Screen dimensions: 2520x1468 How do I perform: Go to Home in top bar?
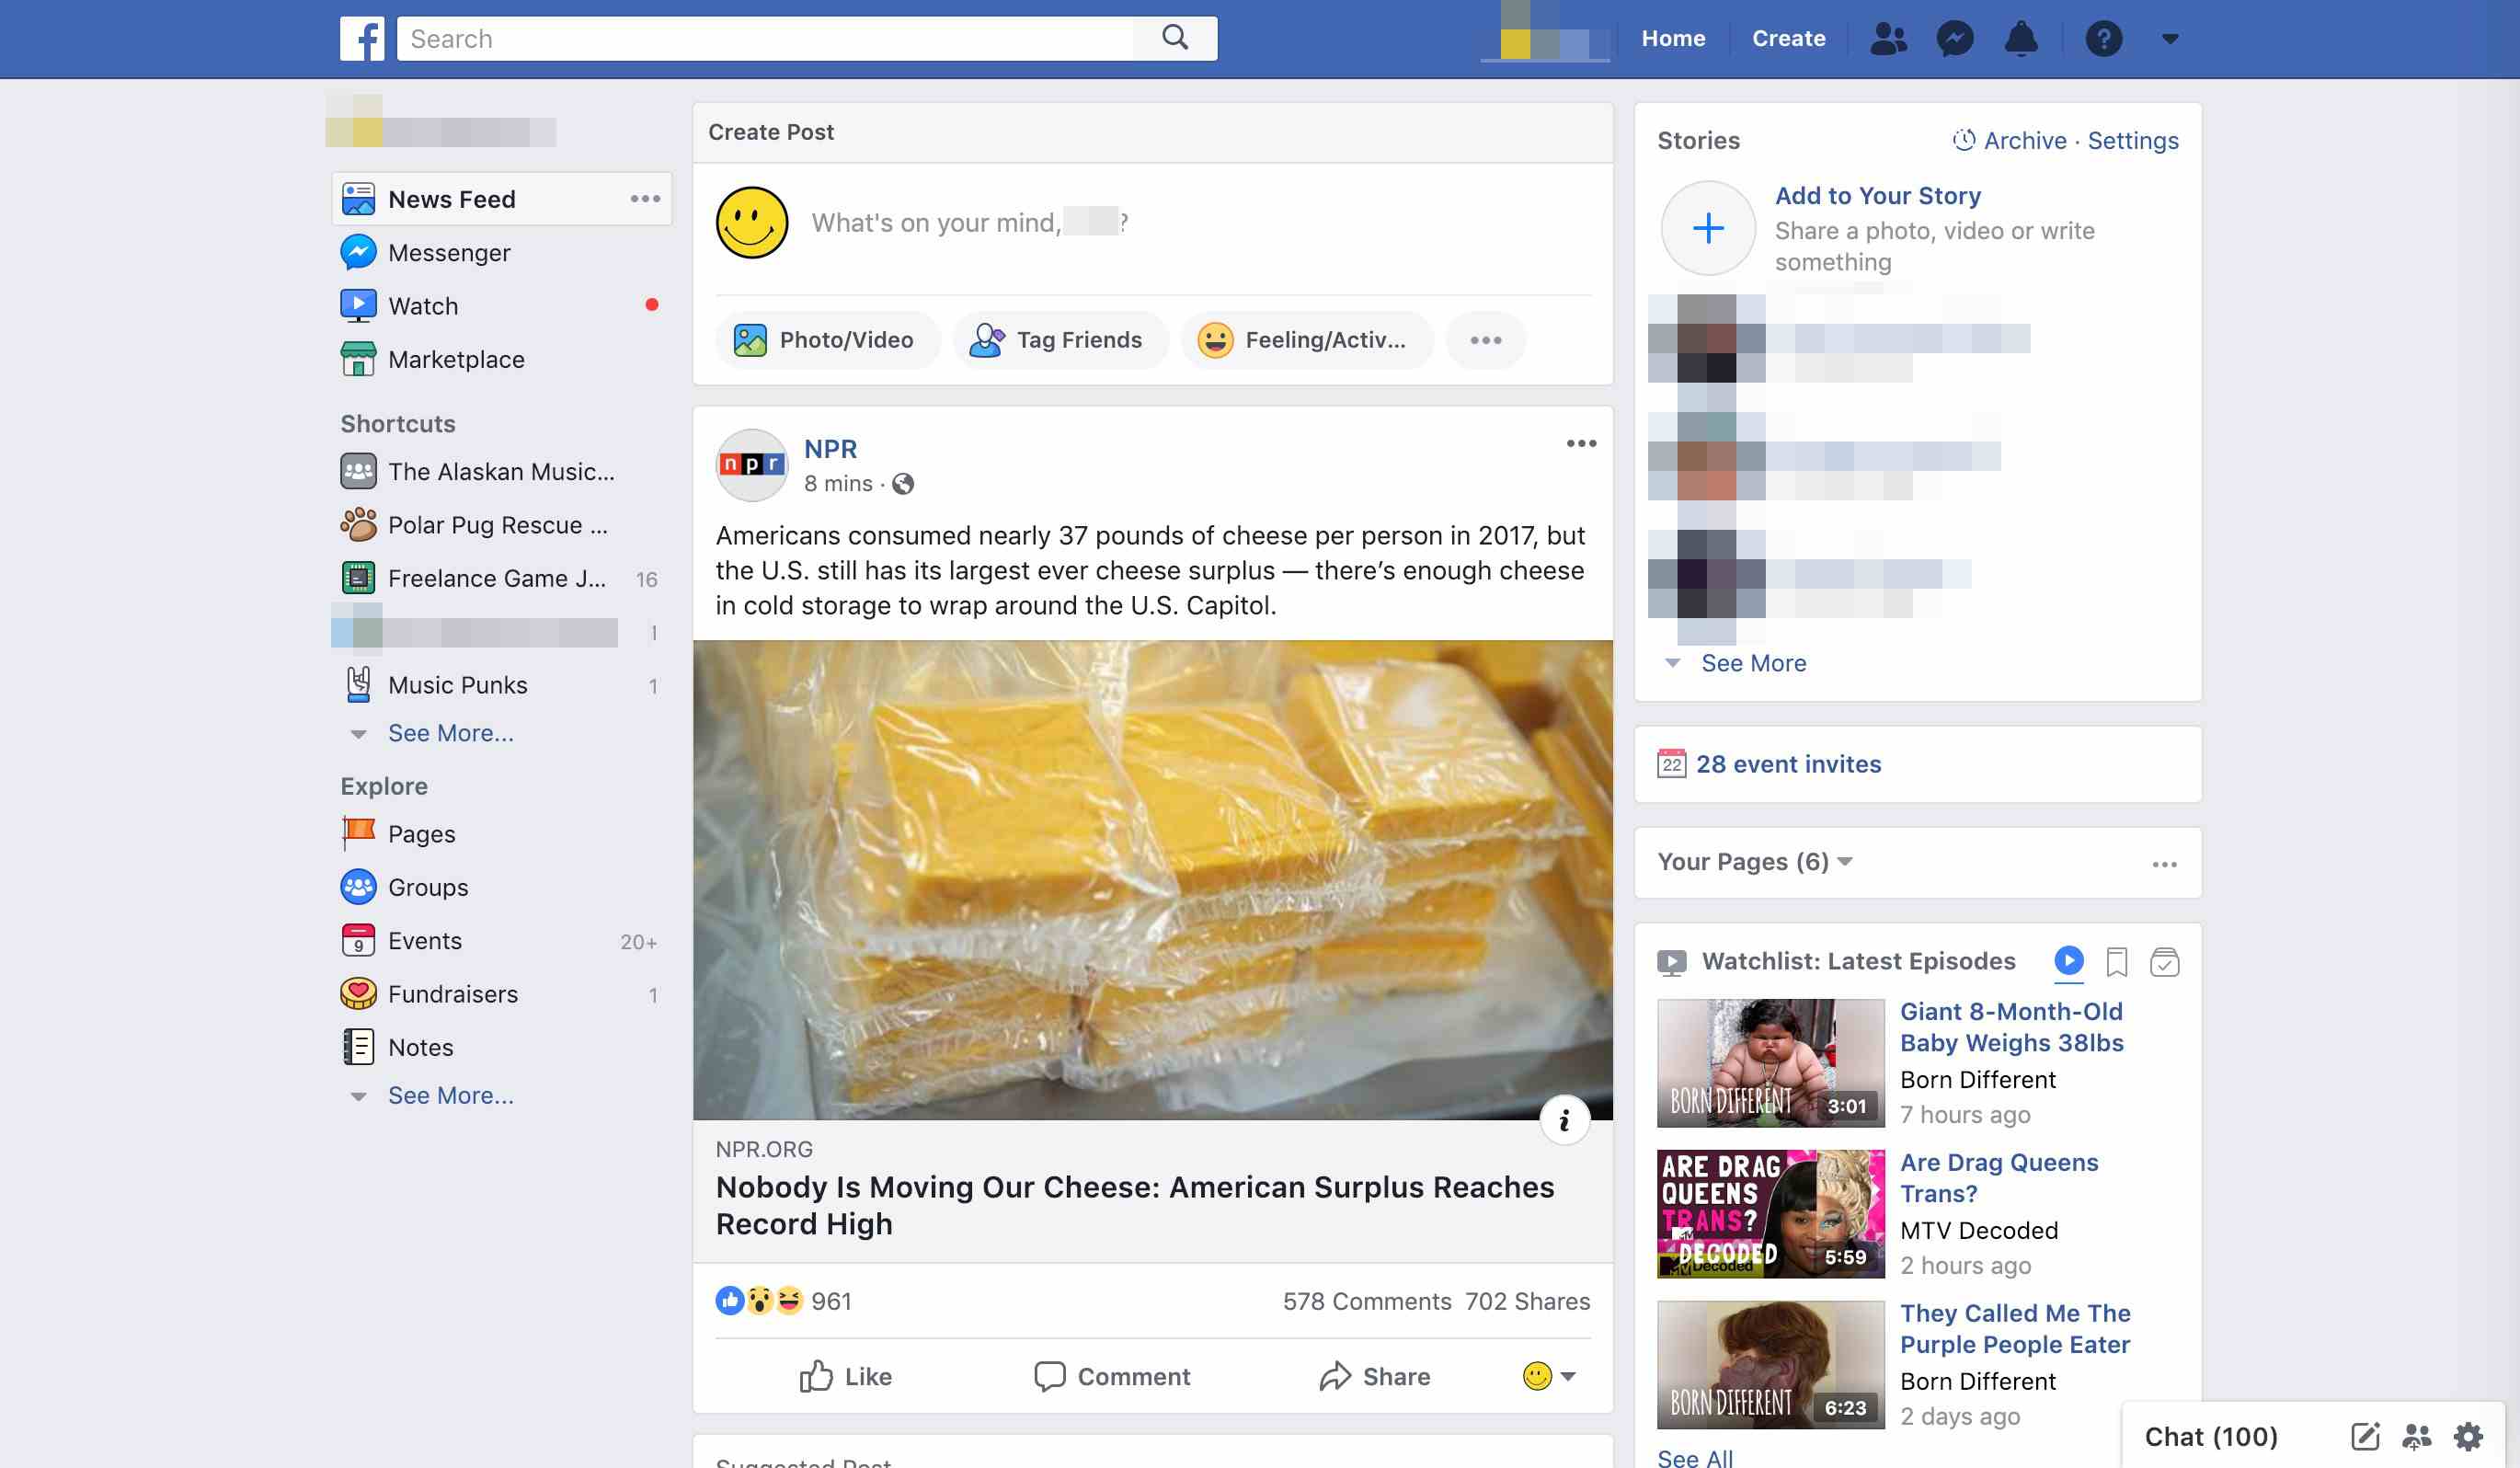[x=1673, y=38]
